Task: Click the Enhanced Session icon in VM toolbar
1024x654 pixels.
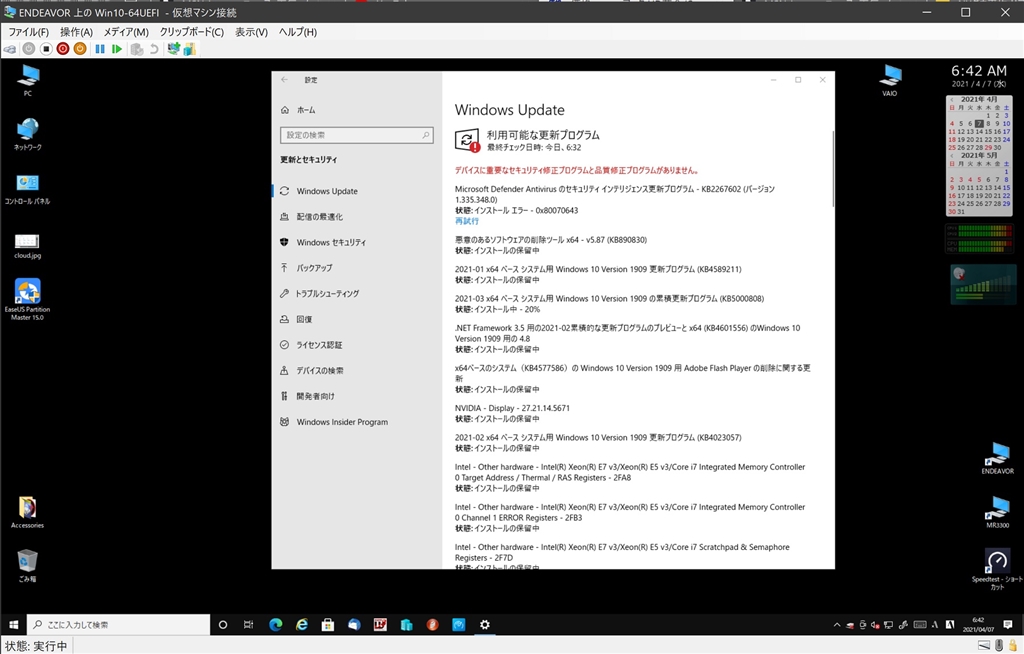Action: [173, 49]
